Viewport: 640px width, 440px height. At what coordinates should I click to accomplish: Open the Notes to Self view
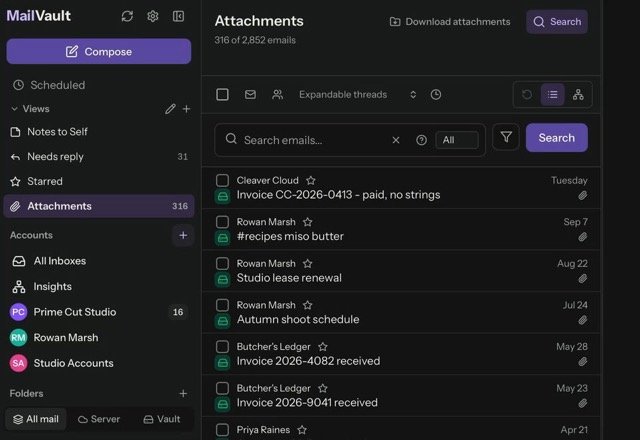point(99,132)
